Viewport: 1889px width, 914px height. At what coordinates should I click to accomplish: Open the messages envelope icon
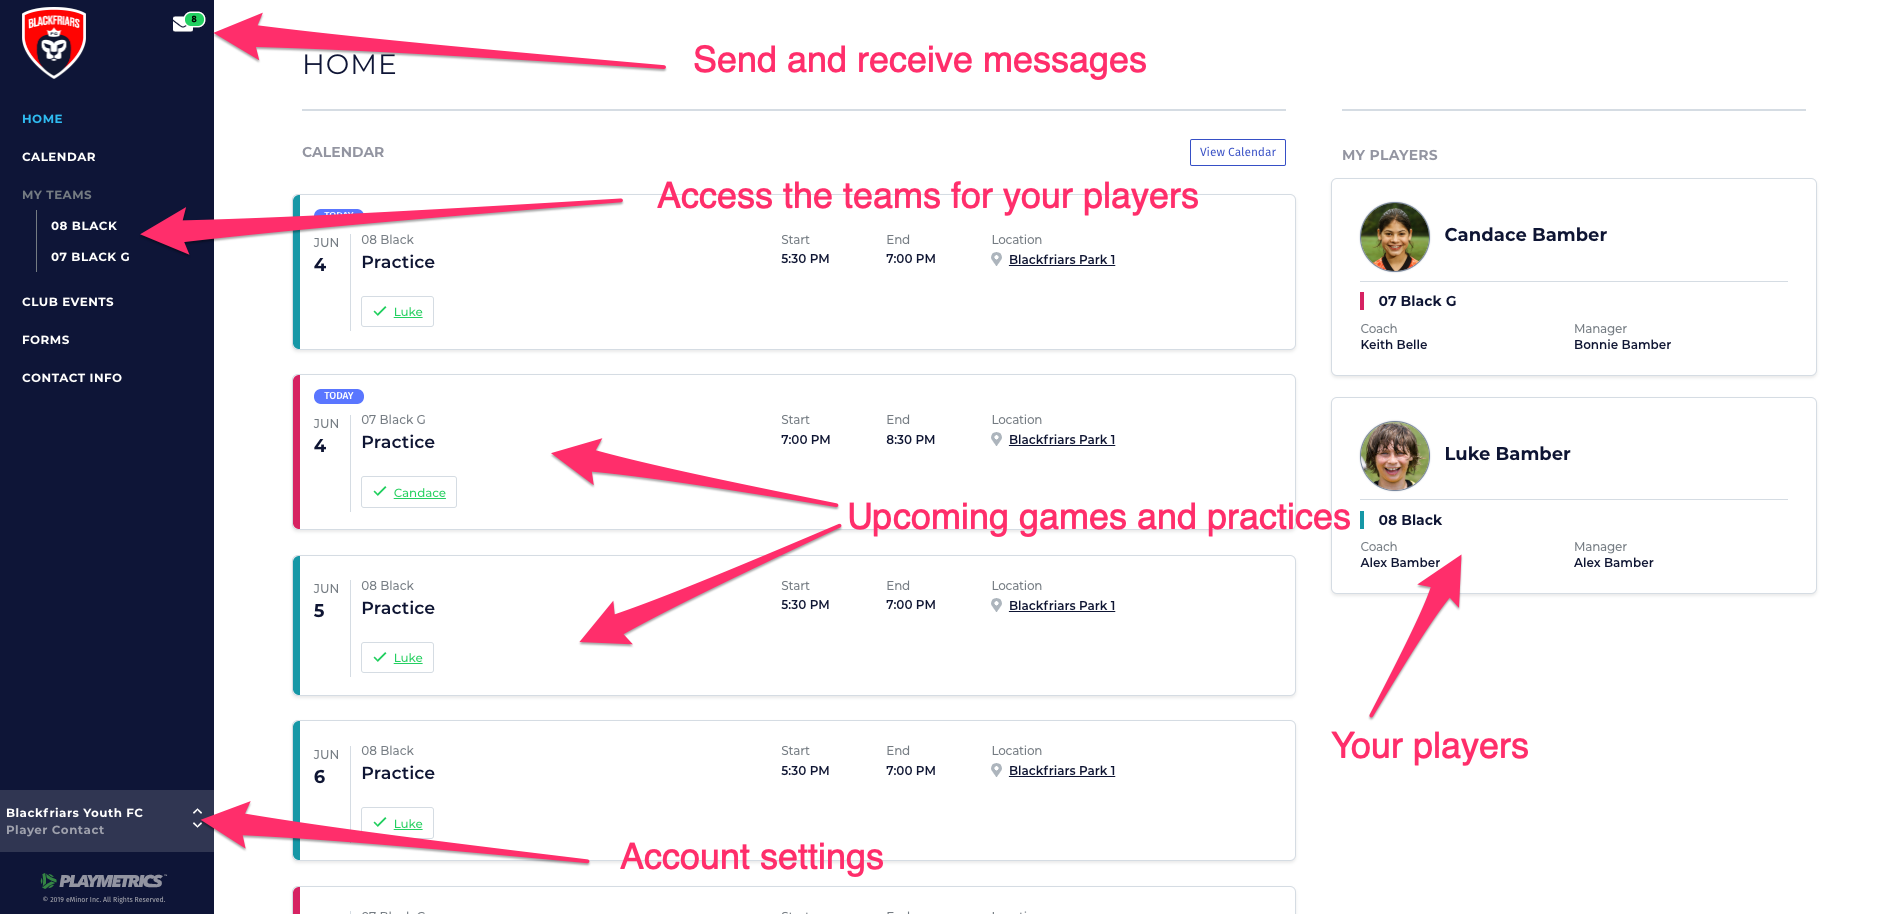[x=184, y=24]
